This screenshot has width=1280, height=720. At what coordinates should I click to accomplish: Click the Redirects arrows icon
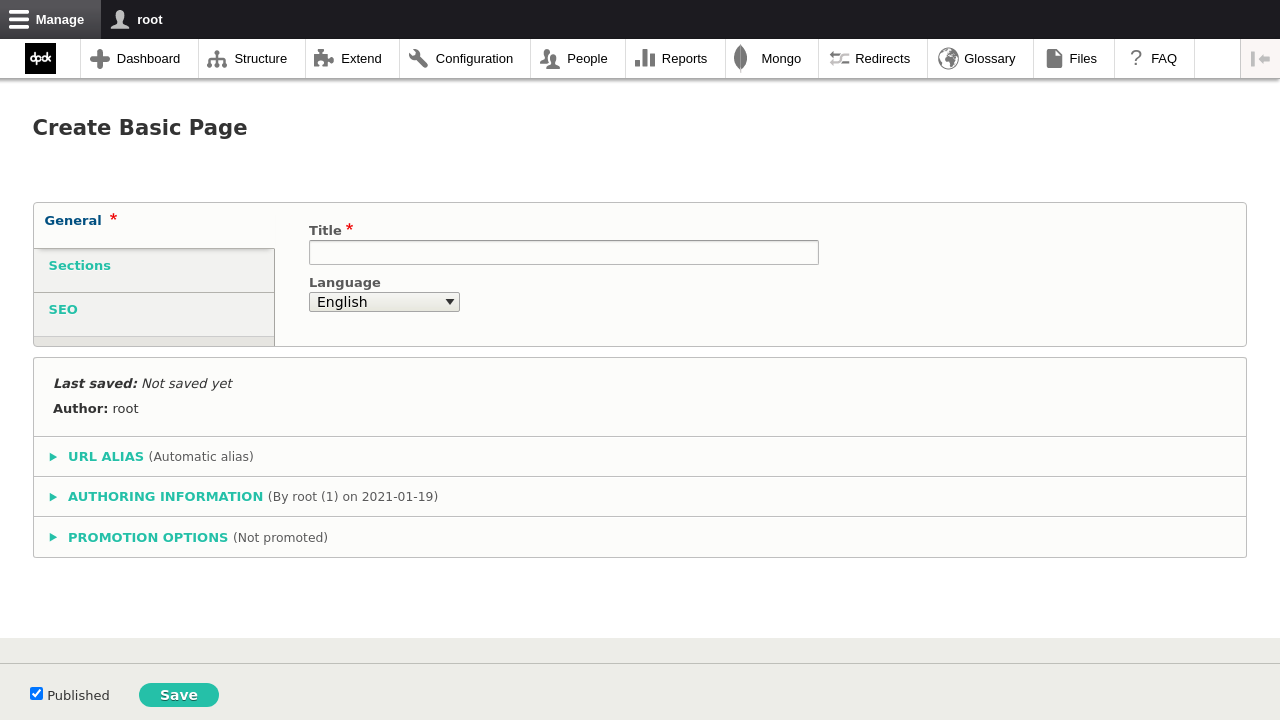pyautogui.click(x=839, y=59)
